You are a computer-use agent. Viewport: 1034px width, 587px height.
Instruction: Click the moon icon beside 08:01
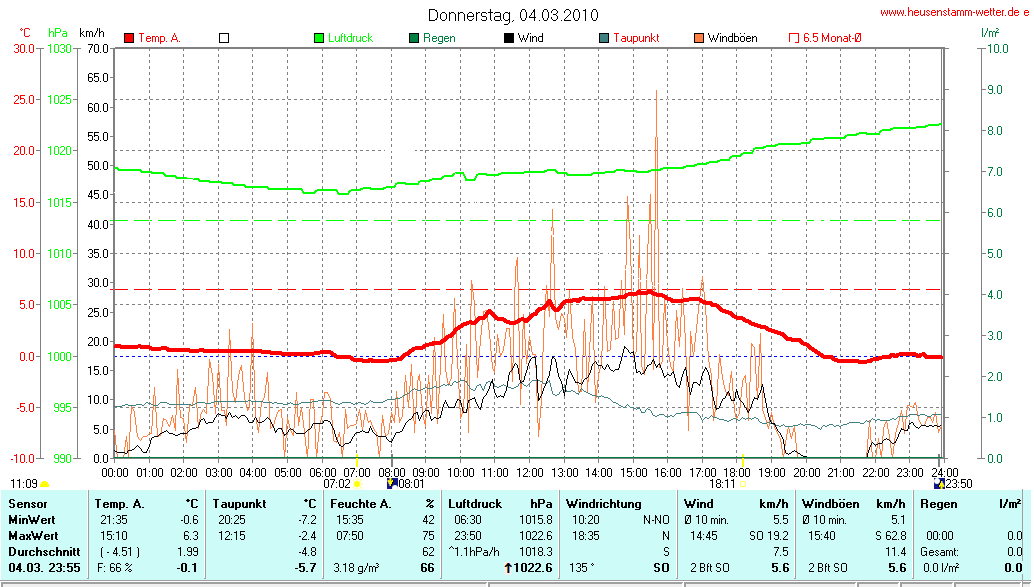(392, 482)
